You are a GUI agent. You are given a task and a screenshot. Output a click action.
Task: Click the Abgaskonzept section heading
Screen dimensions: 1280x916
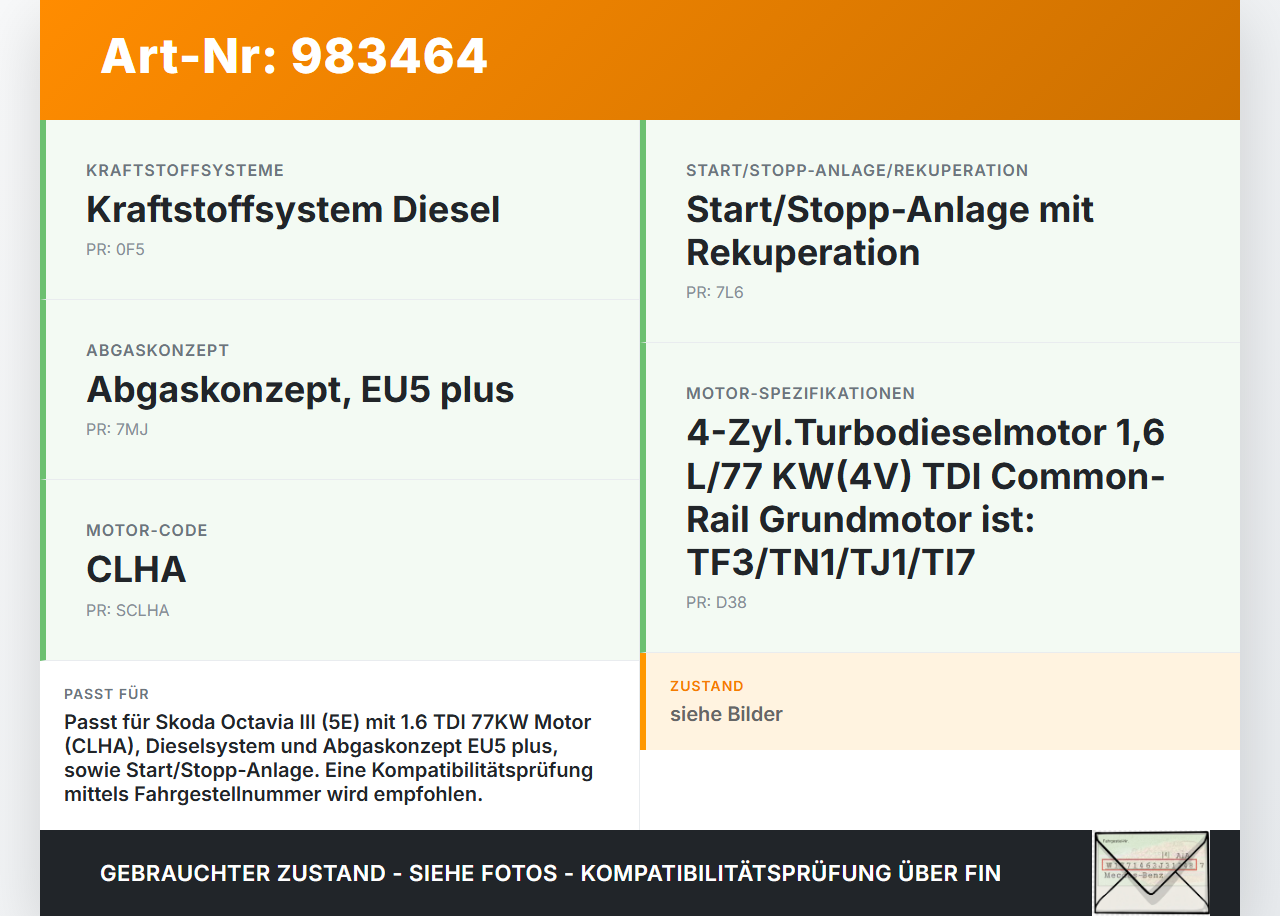pos(157,350)
